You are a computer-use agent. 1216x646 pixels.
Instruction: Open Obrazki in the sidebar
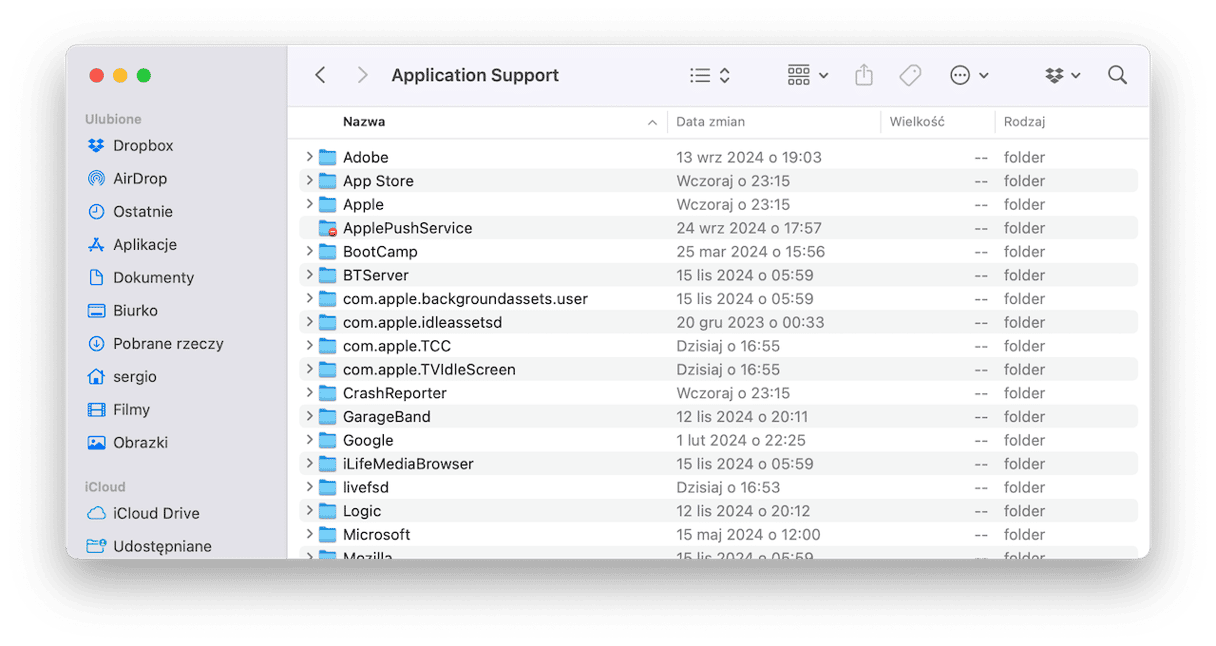click(x=127, y=442)
